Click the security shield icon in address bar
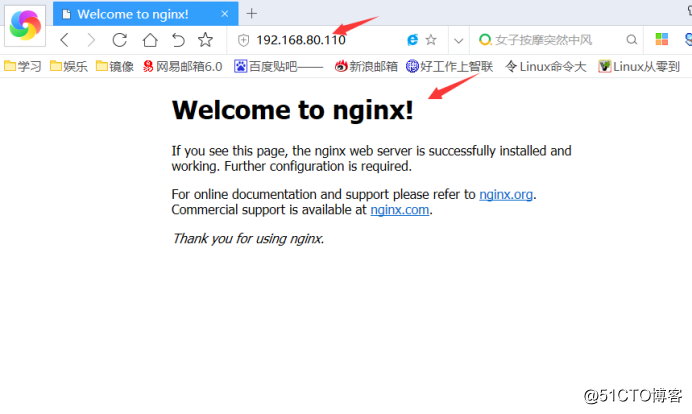Viewport: 692px width, 414px height. (243, 41)
